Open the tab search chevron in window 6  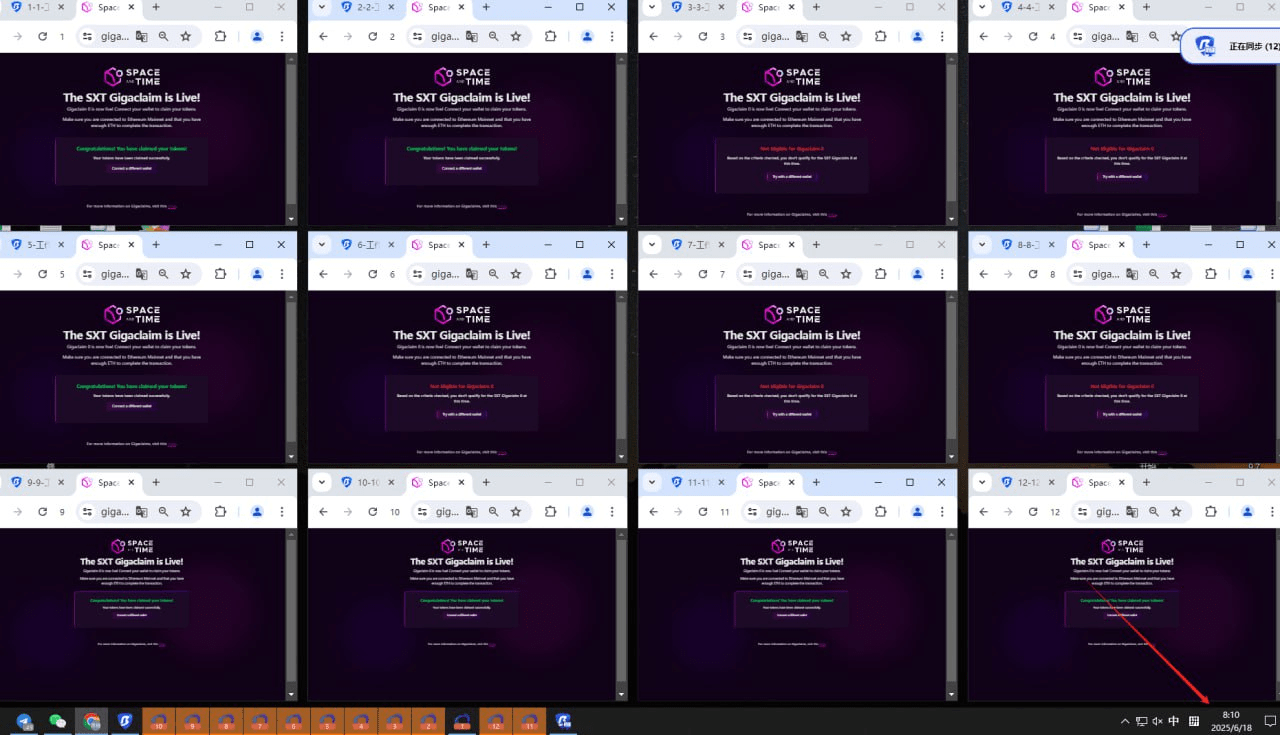322,244
